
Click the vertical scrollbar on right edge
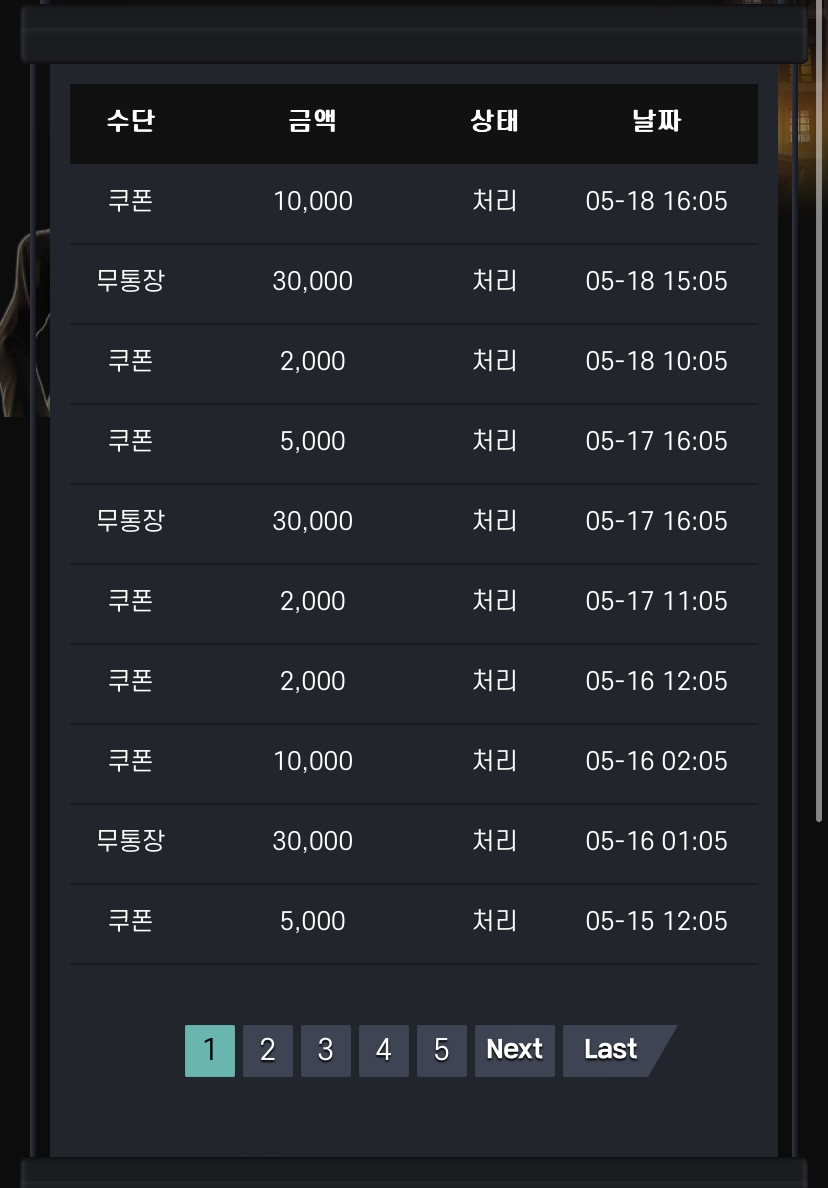point(819,411)
